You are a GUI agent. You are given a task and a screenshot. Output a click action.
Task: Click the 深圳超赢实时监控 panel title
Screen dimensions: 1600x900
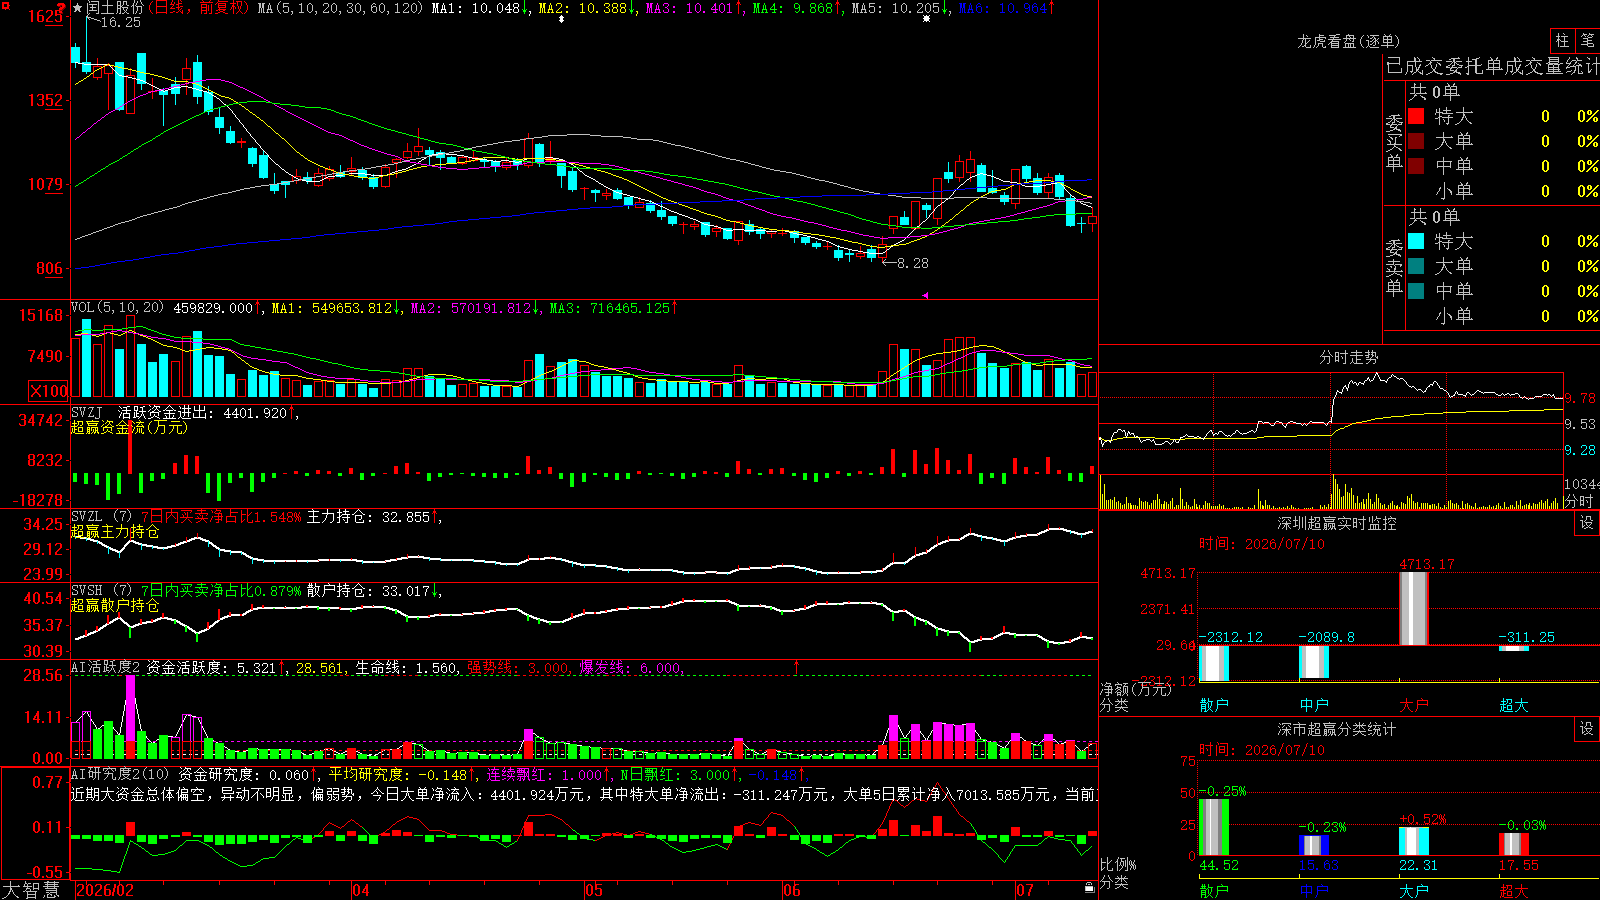[1337, 523]
